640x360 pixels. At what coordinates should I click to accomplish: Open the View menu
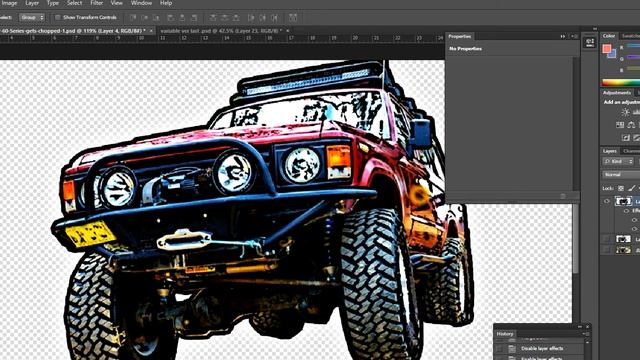pyautogui.click(x=116, y=3)
